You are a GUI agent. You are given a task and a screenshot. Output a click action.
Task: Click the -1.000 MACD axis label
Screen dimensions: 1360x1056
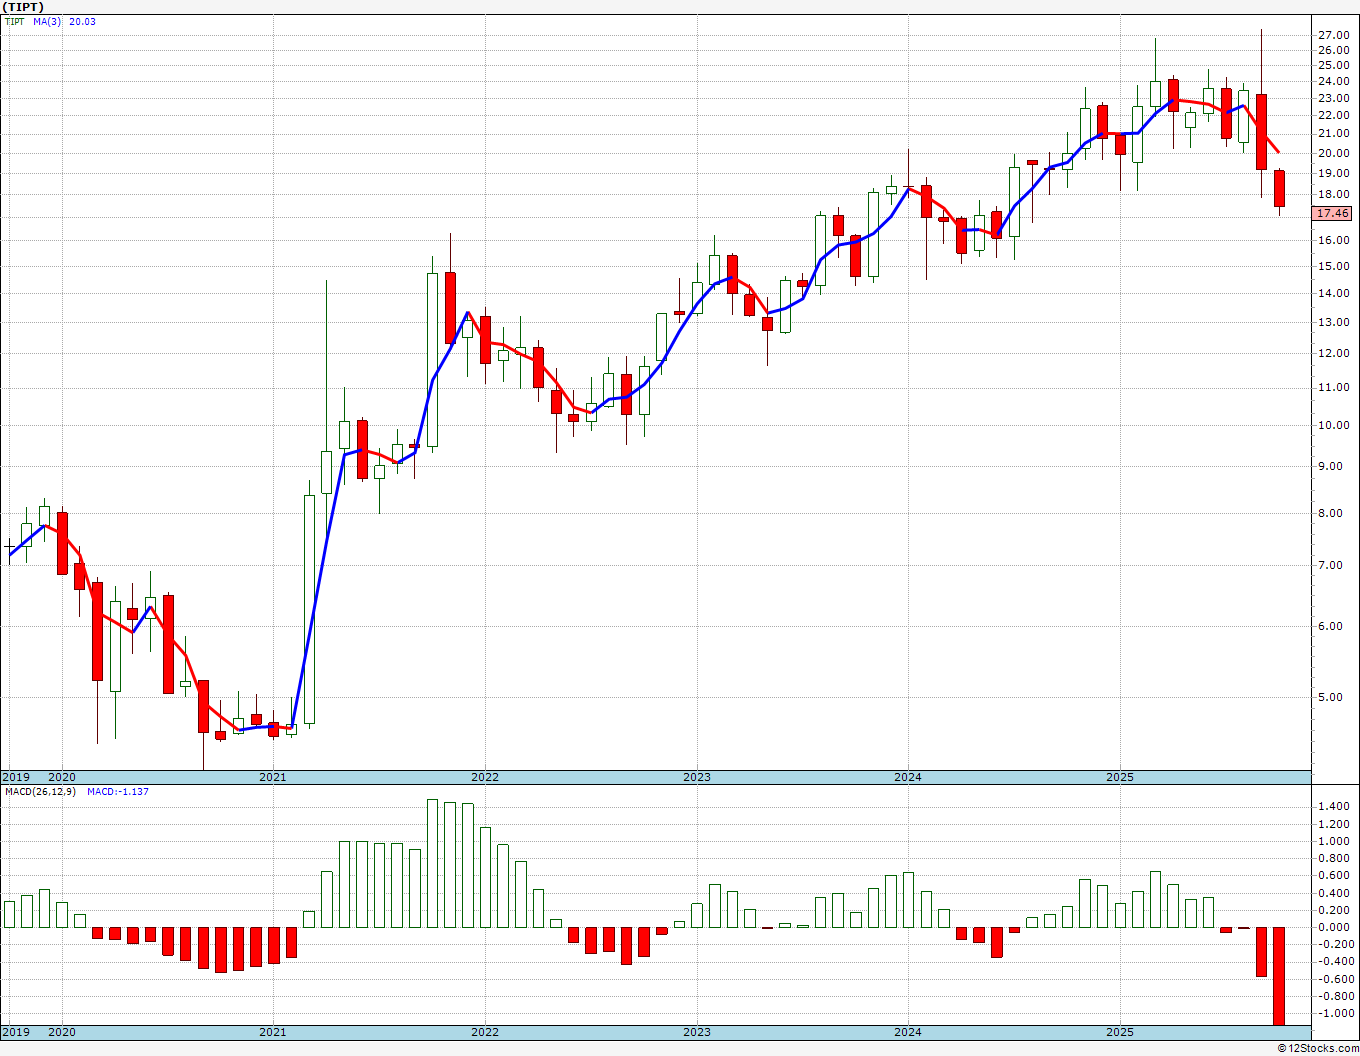point(1334,1013)
